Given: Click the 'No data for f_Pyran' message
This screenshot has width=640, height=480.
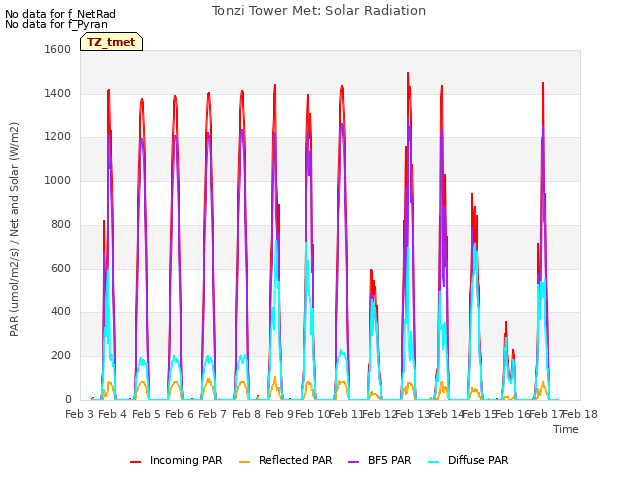Looking at the screenshot, I should click(x=56, y=24).
